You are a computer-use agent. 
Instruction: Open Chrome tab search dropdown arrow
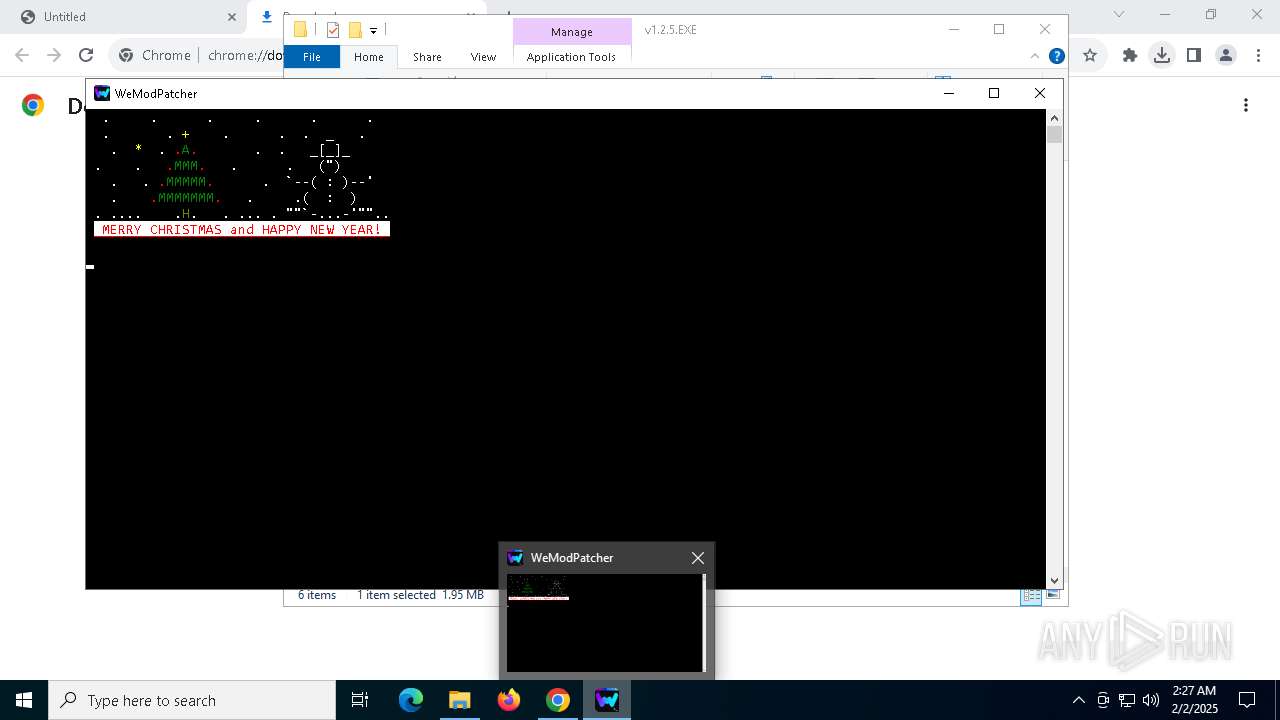[x=1119, y=14]
